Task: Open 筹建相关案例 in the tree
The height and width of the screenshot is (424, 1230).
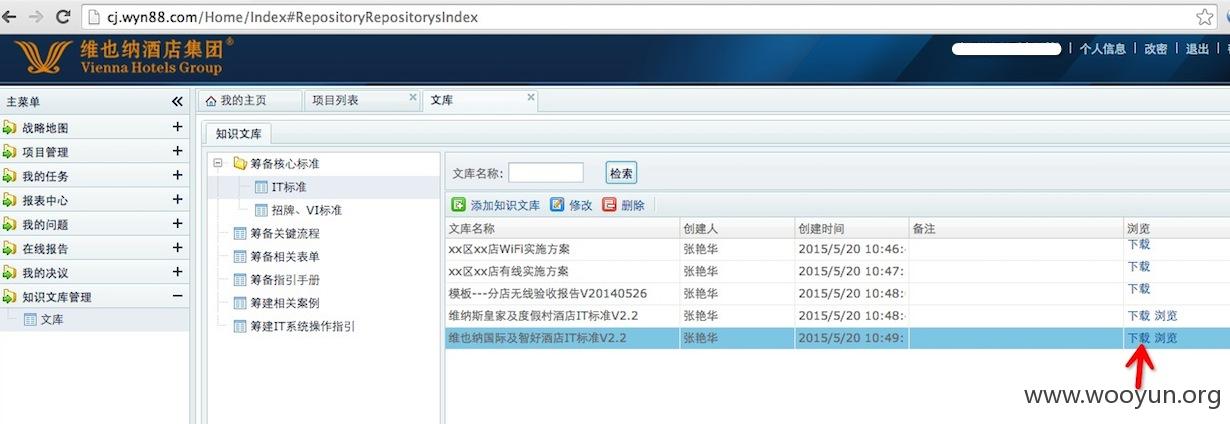Action: (284, 303)
